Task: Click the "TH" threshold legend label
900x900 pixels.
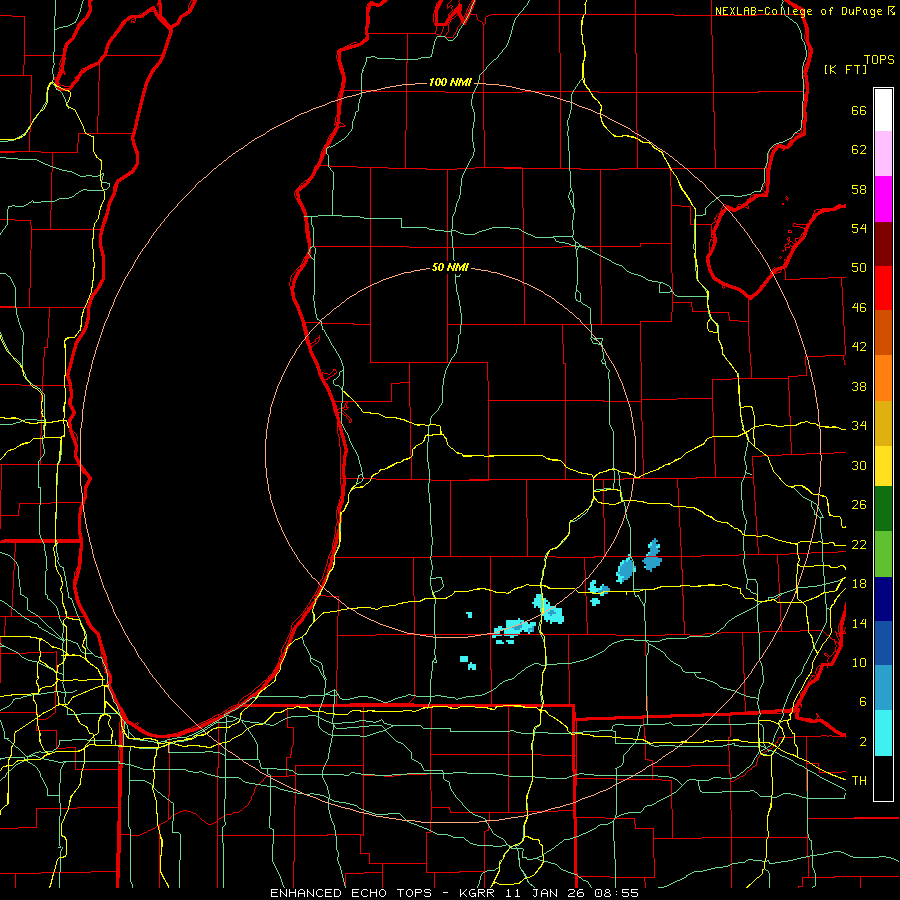Action: pyautogui.click(x=859, y=781)
